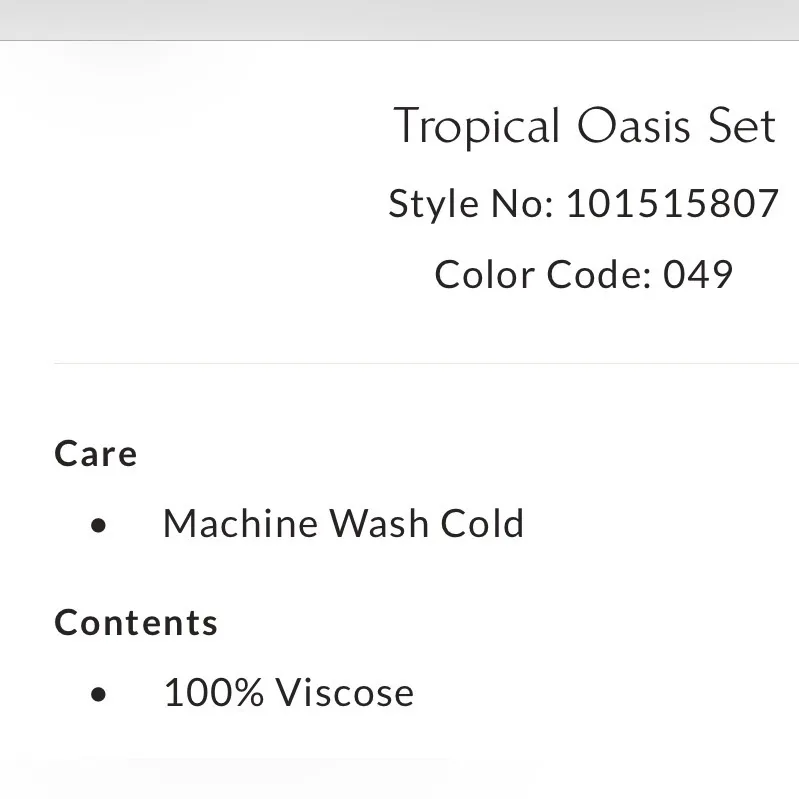Click the word "Cold" in care instructions
The height and width of the screenshot is (799, 799).
coord(483,524)
